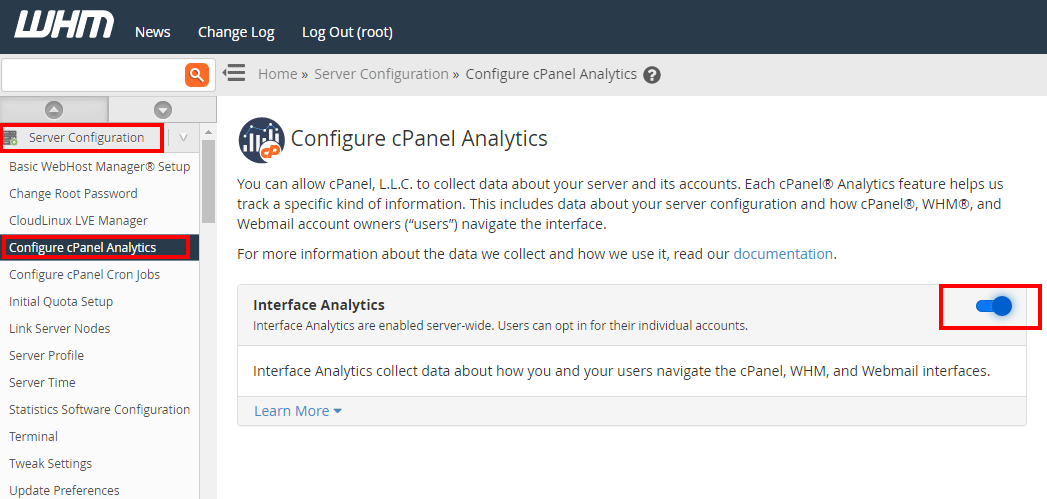Click the sidebar scroll up arrow button
The height and width of the screenshot is (499, 1047).
pyautogui.click(x=54, y=110)
